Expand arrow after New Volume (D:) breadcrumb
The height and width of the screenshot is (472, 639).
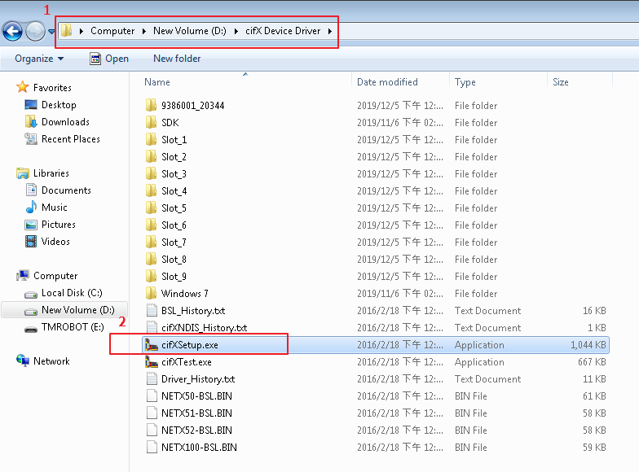(236, 31)
